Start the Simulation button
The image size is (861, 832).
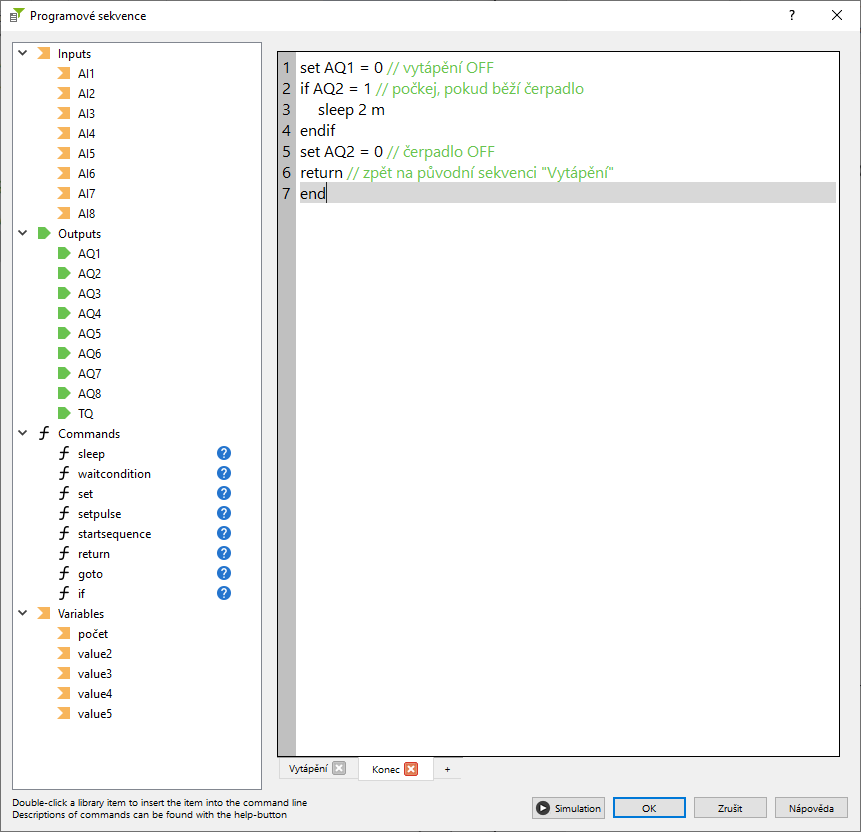coord(568,808)
